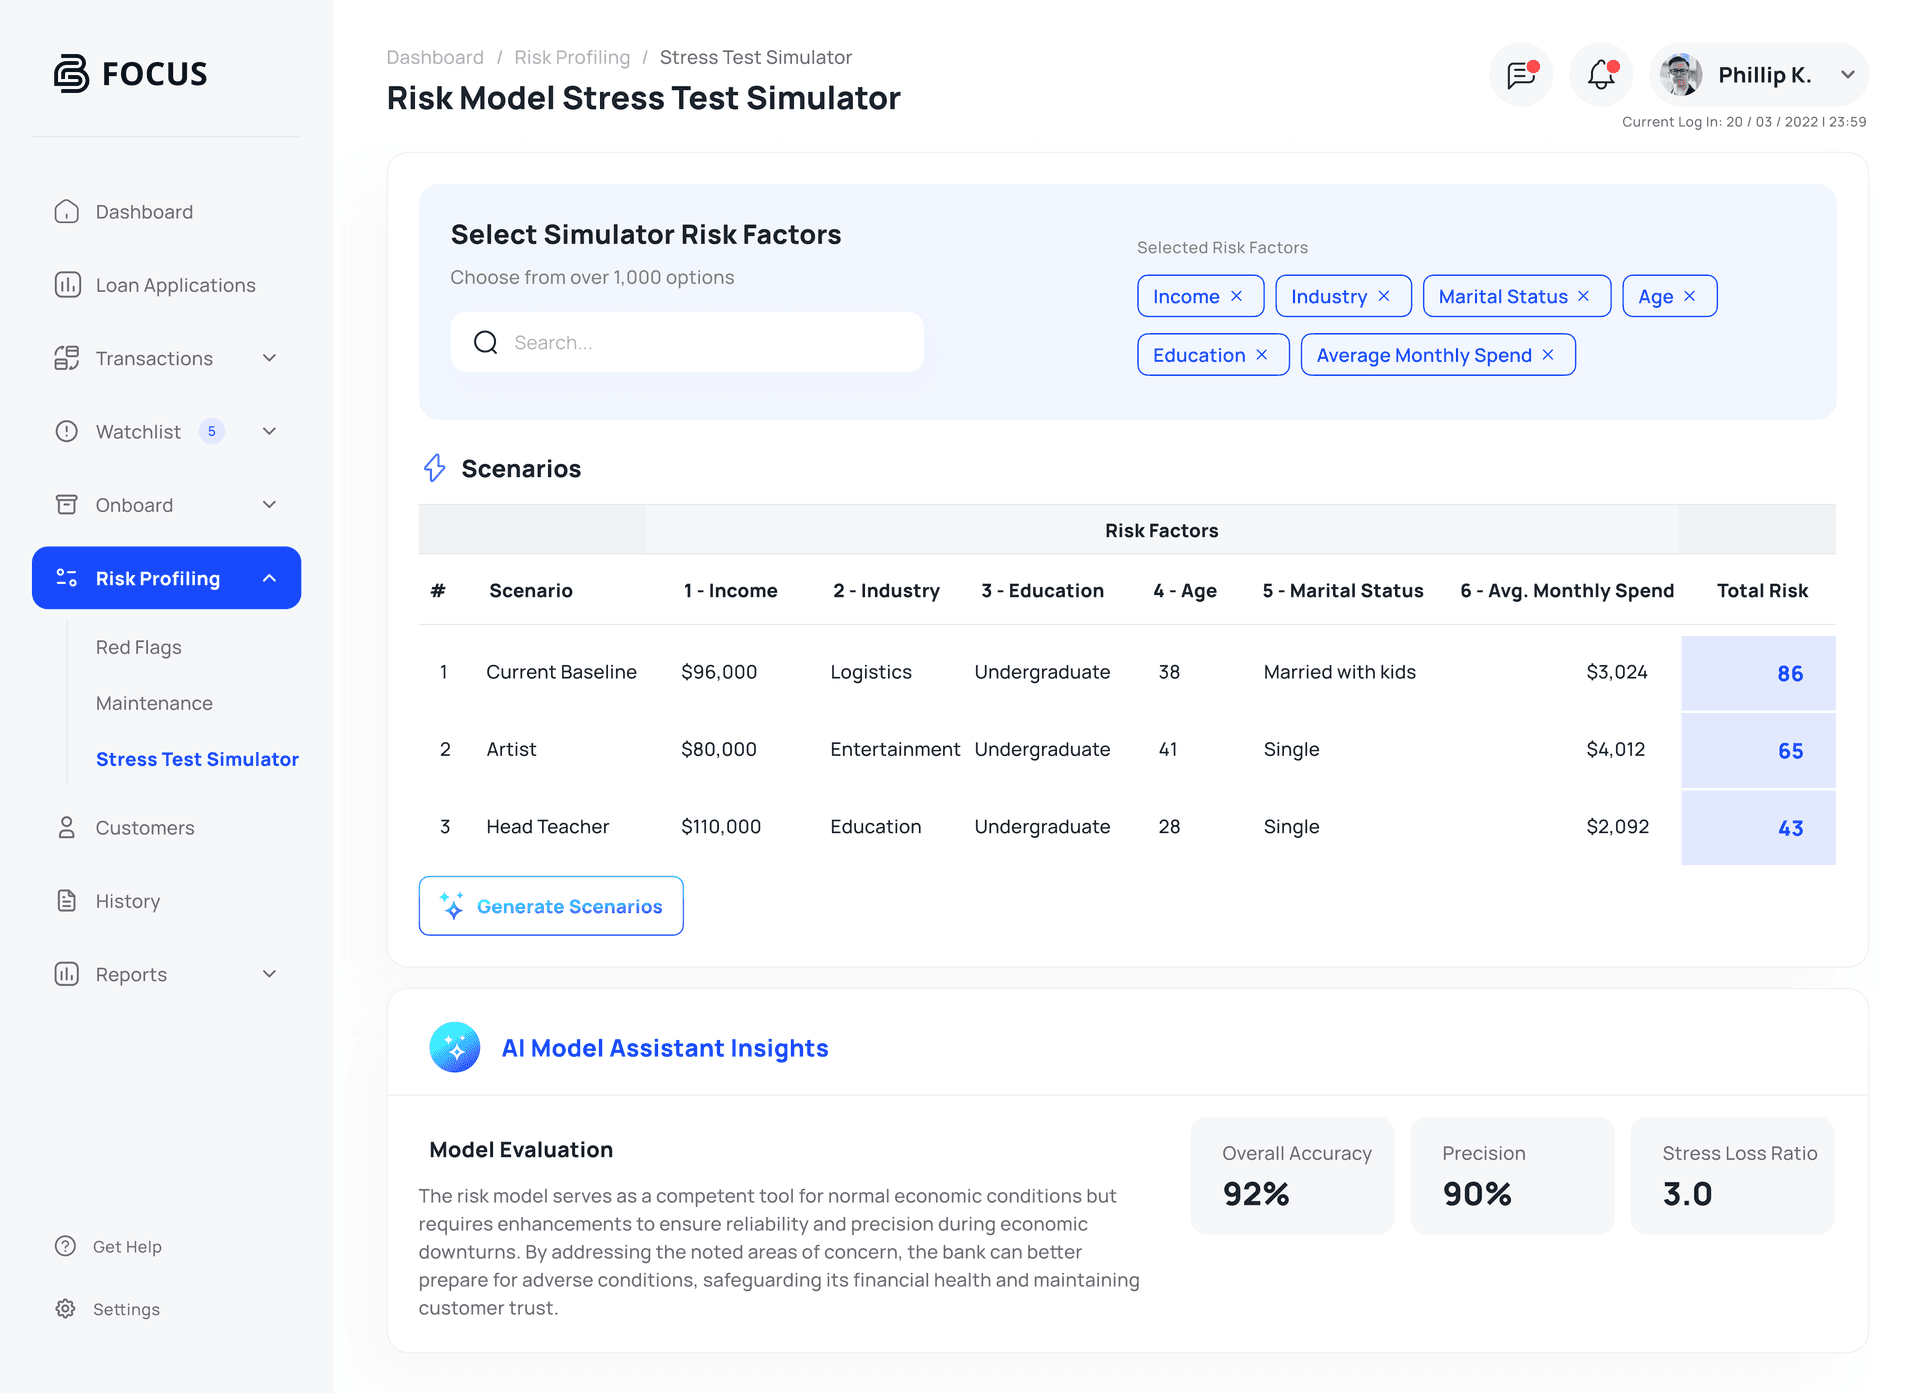Collapse the Risk Profiling section
The height and width of the screenshot is (1393, 1920).
click(x=268, y=577)
